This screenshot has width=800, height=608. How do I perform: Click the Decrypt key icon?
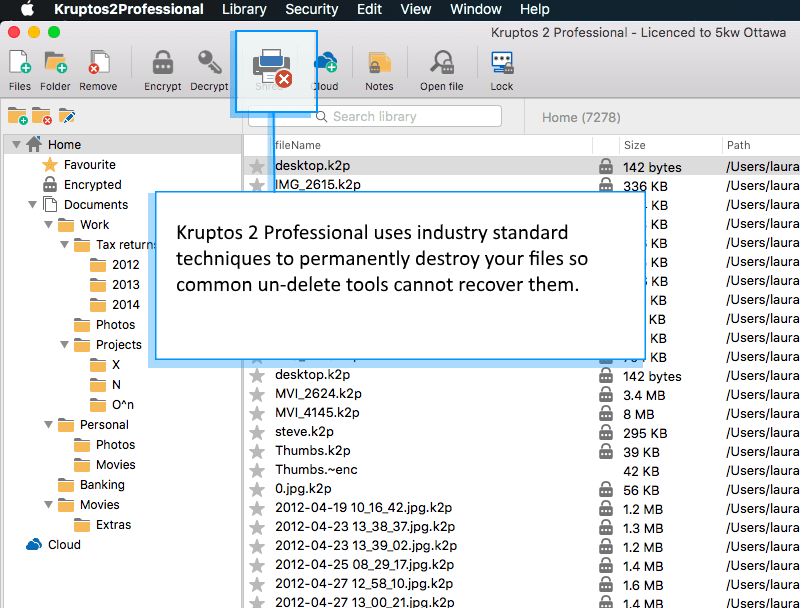(209, 64)
